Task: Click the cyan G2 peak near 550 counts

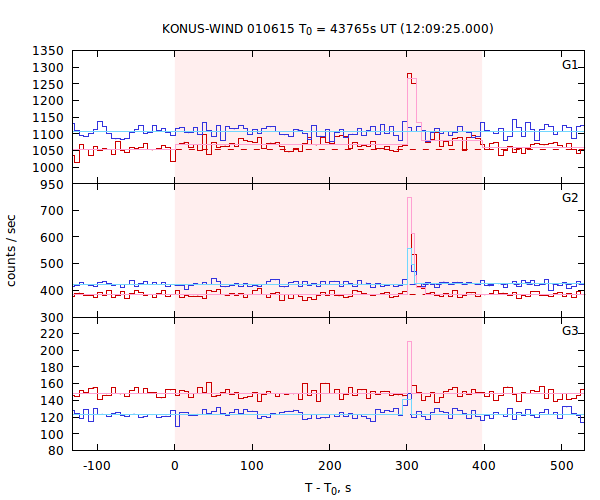Action: pos(409,249)
